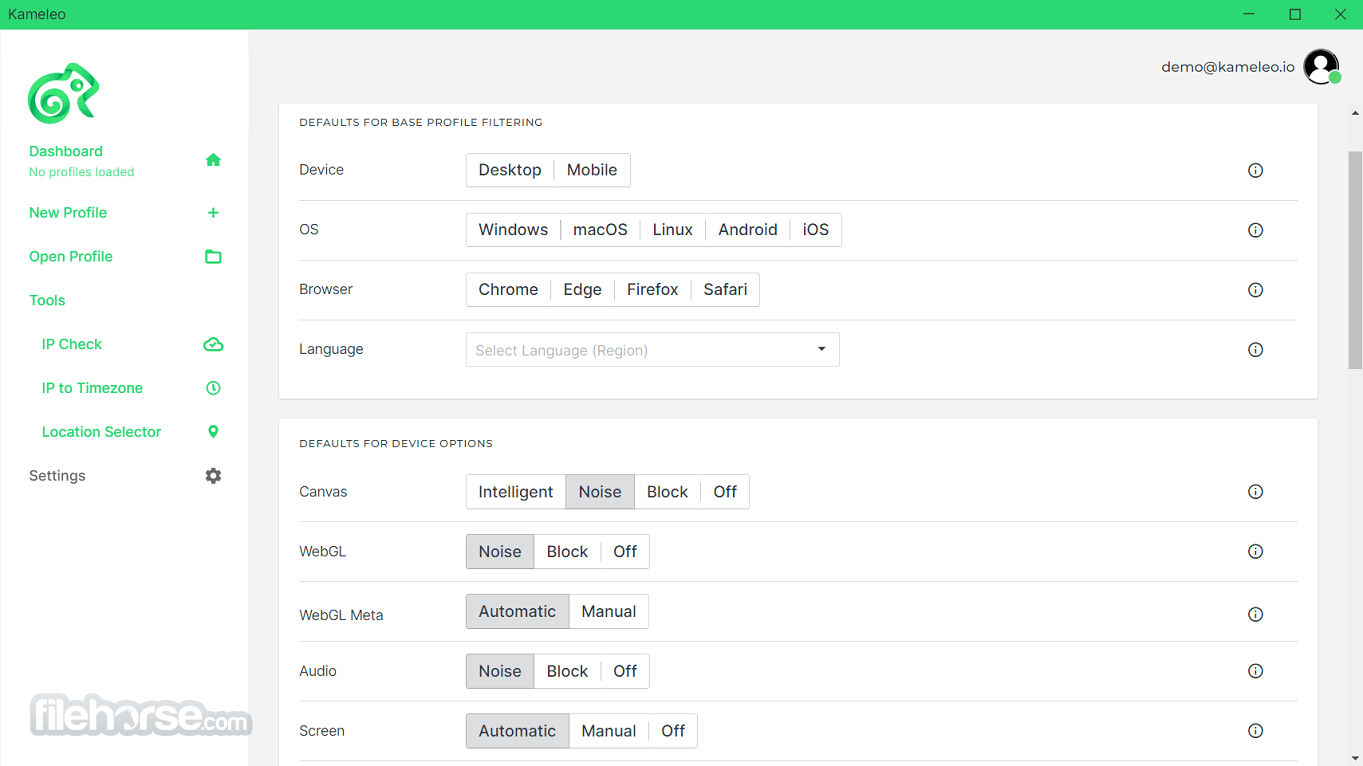Viewport: 1363px width, 766px height.
Task: Choose Windows in the OS filter
Action: point(513,230)
